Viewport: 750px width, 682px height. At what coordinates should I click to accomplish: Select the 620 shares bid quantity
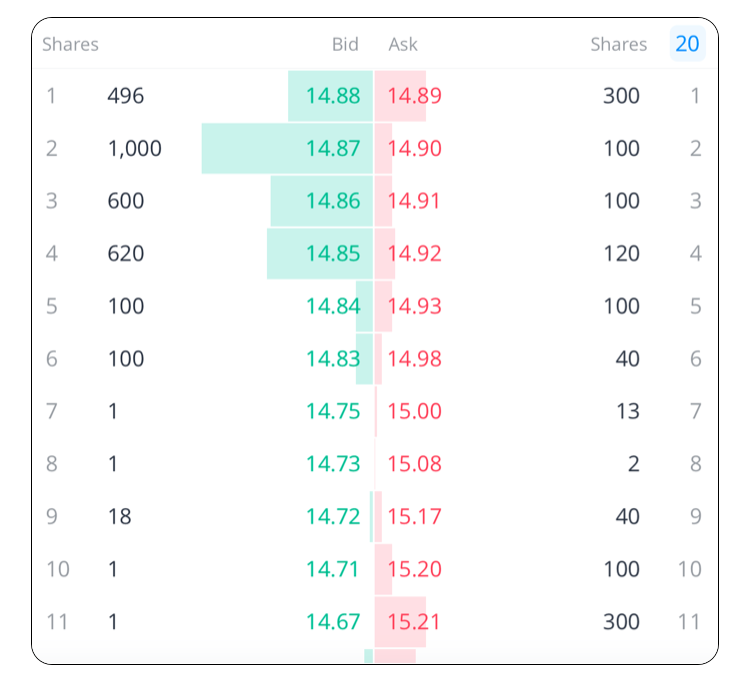[126, 254]
